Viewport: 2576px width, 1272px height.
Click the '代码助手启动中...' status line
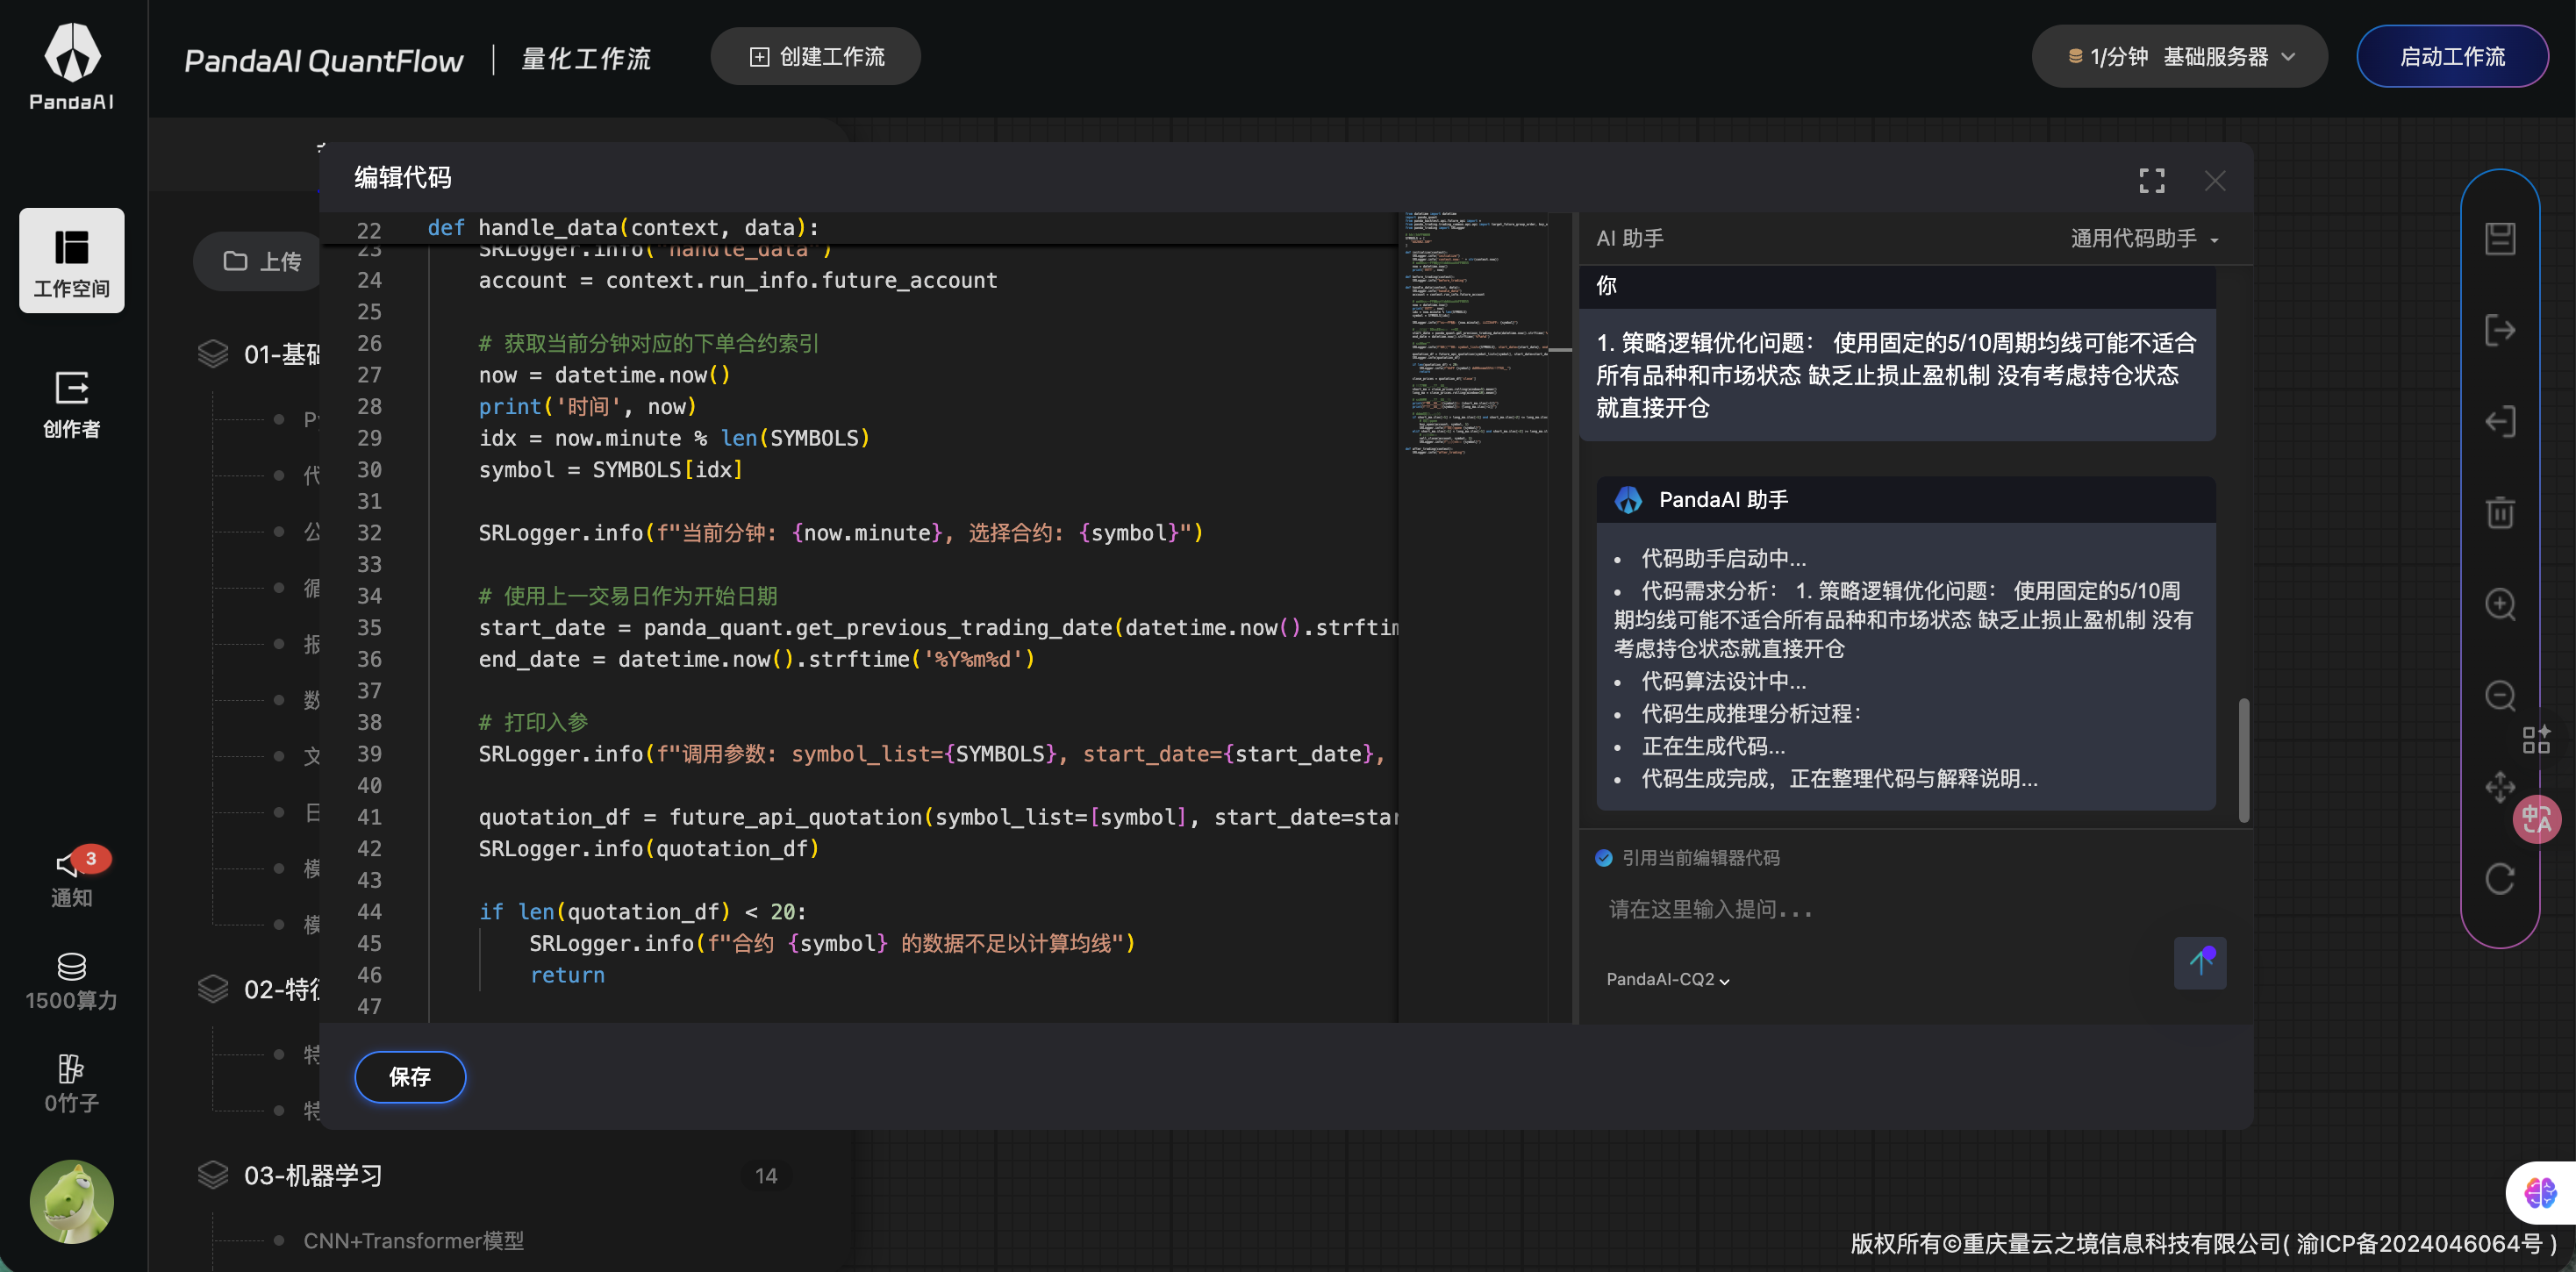pyautogui.click(x=1723, y=558)
